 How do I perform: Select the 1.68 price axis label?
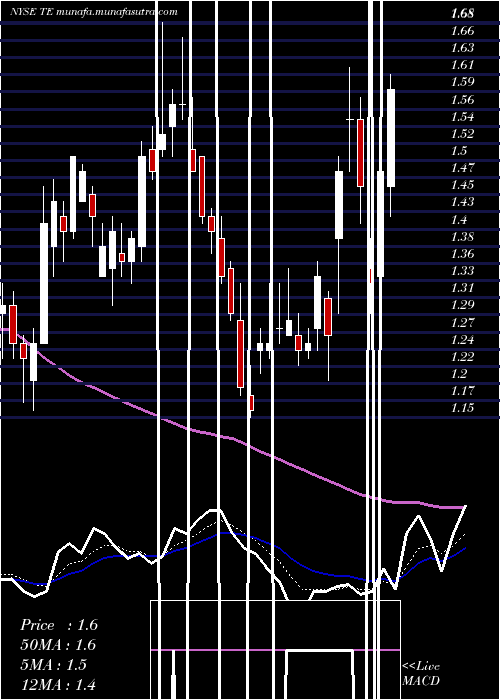[462, 14]
